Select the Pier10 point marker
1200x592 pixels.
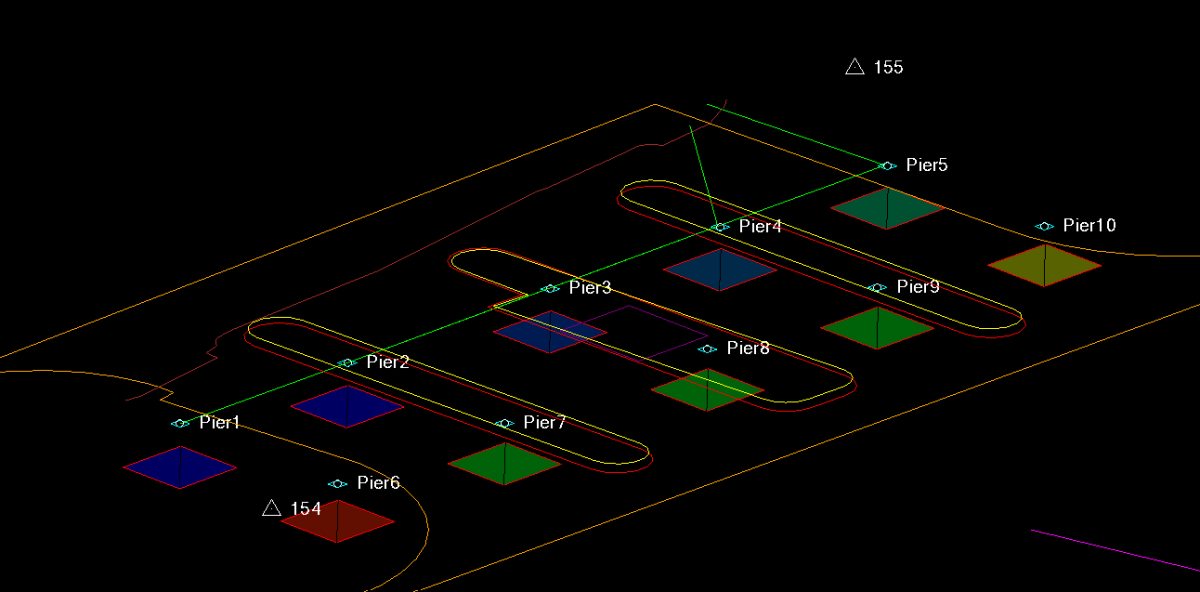tap(1044, 226)
